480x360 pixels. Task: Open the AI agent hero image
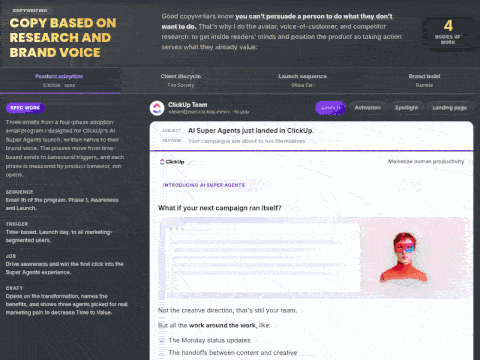click(315, 258)
